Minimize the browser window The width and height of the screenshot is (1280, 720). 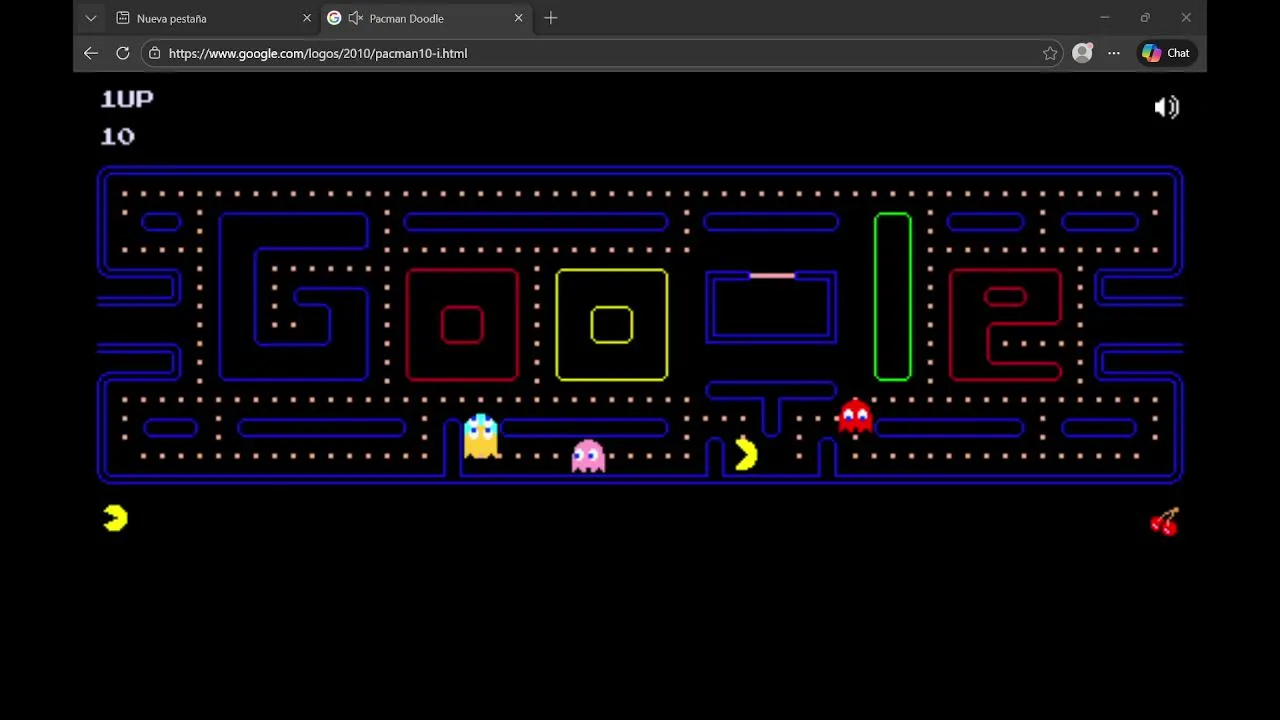point(1105,18)
